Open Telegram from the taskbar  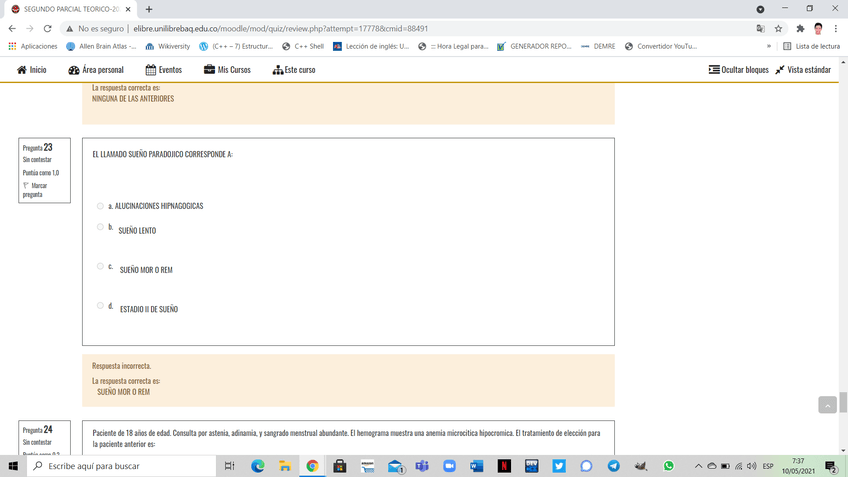[613, 466]
